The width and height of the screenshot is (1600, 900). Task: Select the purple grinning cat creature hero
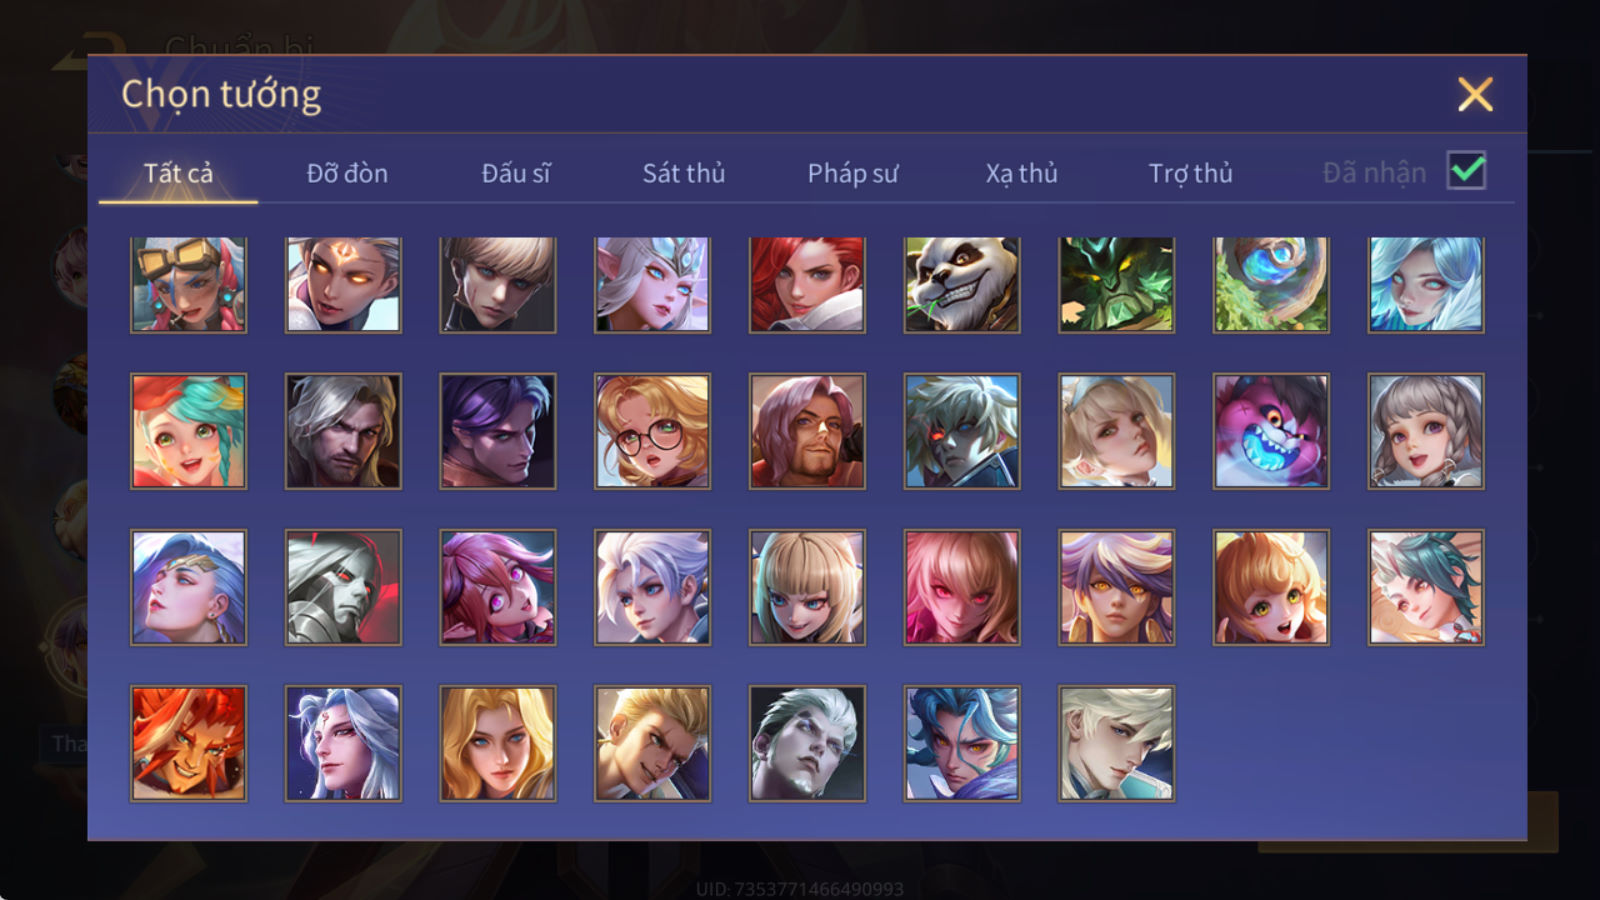tap(1271, 431)
